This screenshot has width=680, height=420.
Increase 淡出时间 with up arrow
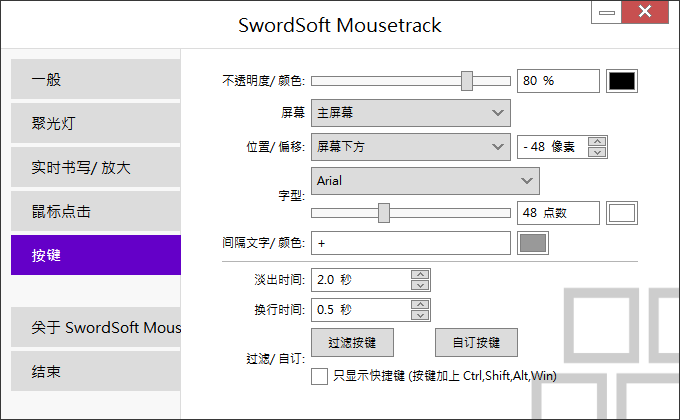pyautogui.click(x=420, y=275)
